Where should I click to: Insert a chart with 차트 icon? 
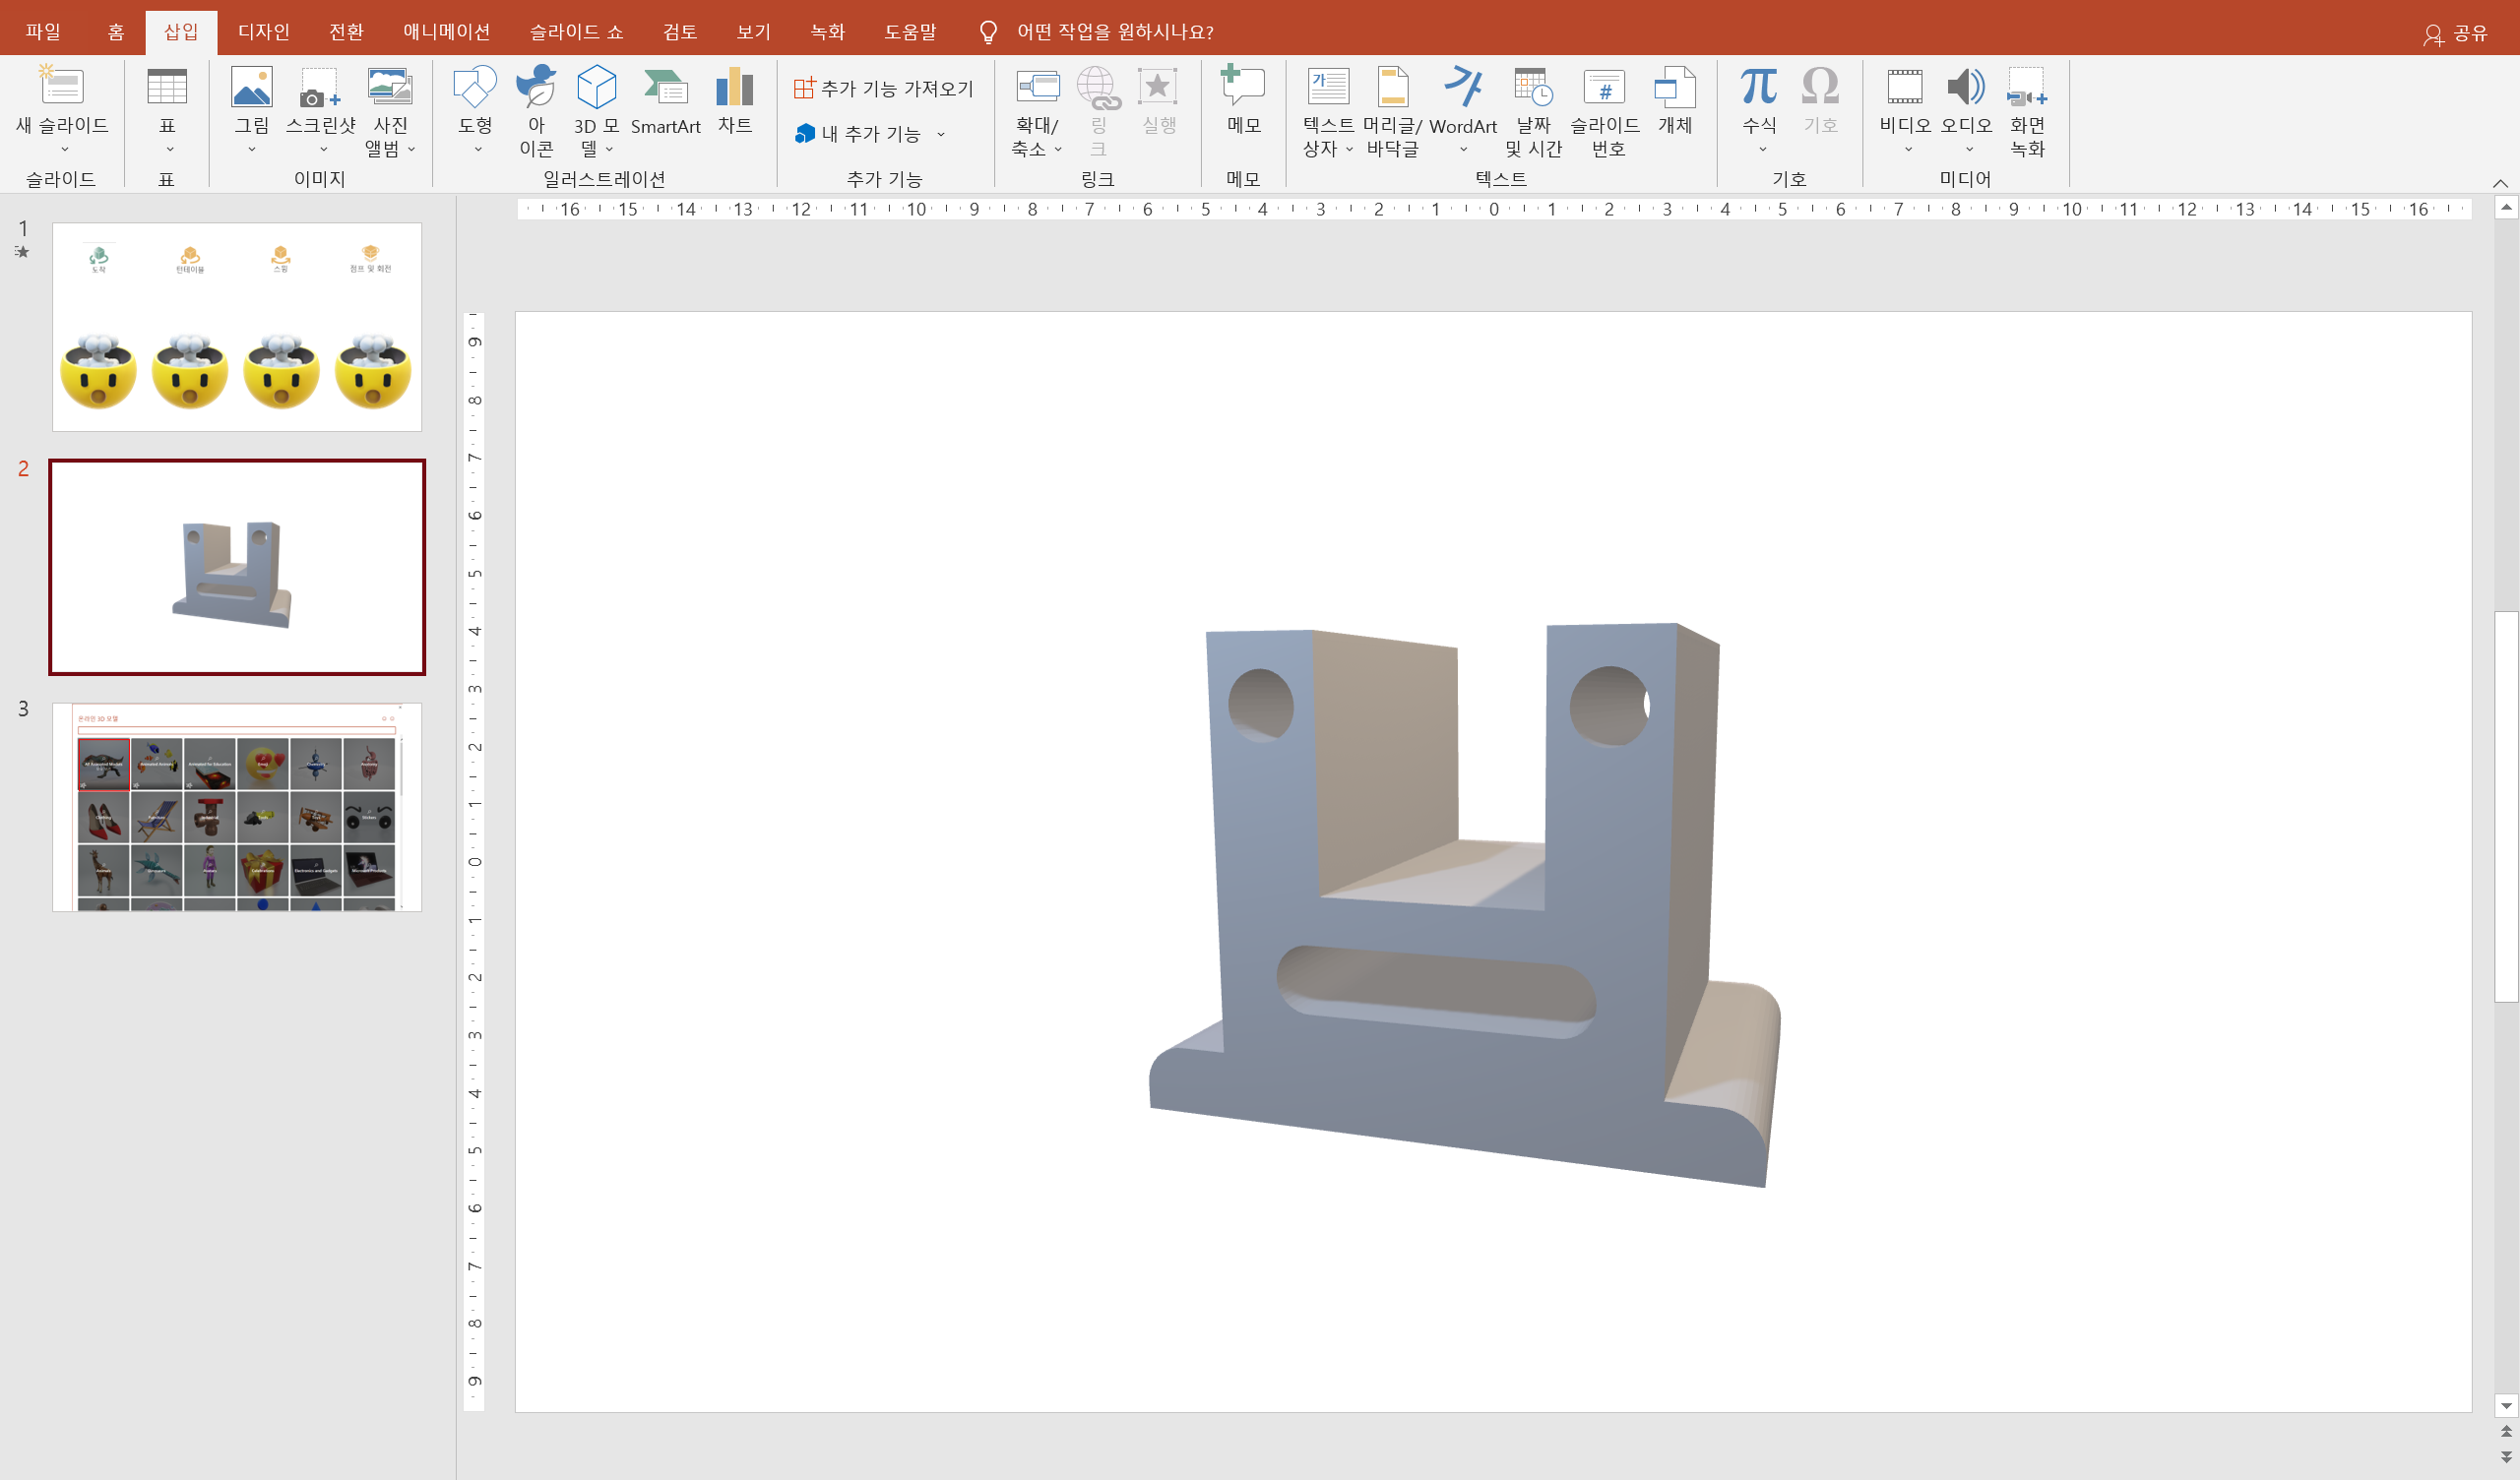(x=734, y=90)
